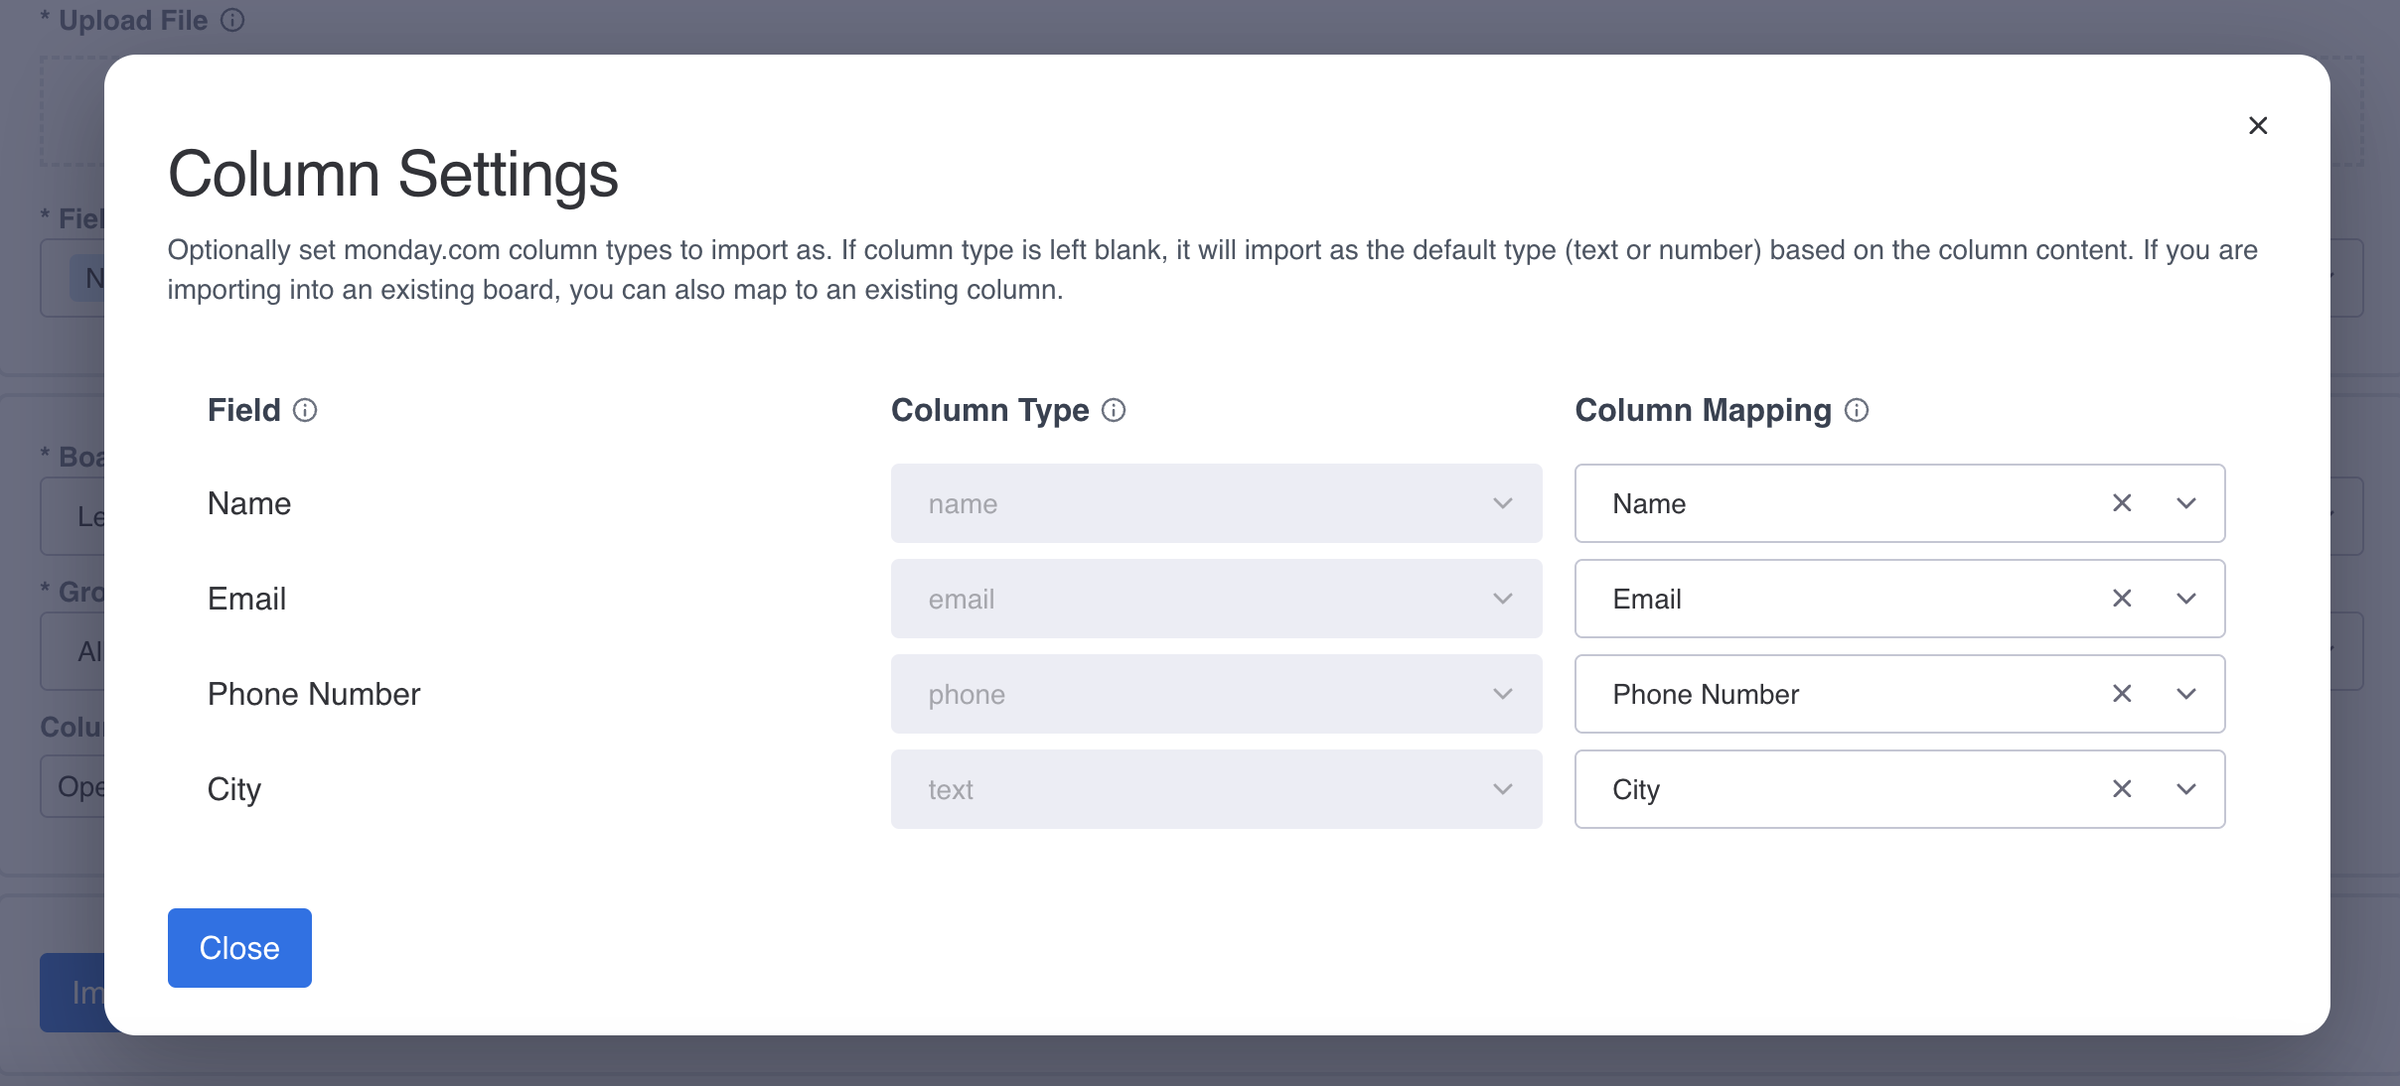This screenshot has width=2400, height=1086.
Task: Click the info icon next to Column Type
Action: coord(1113,410)
